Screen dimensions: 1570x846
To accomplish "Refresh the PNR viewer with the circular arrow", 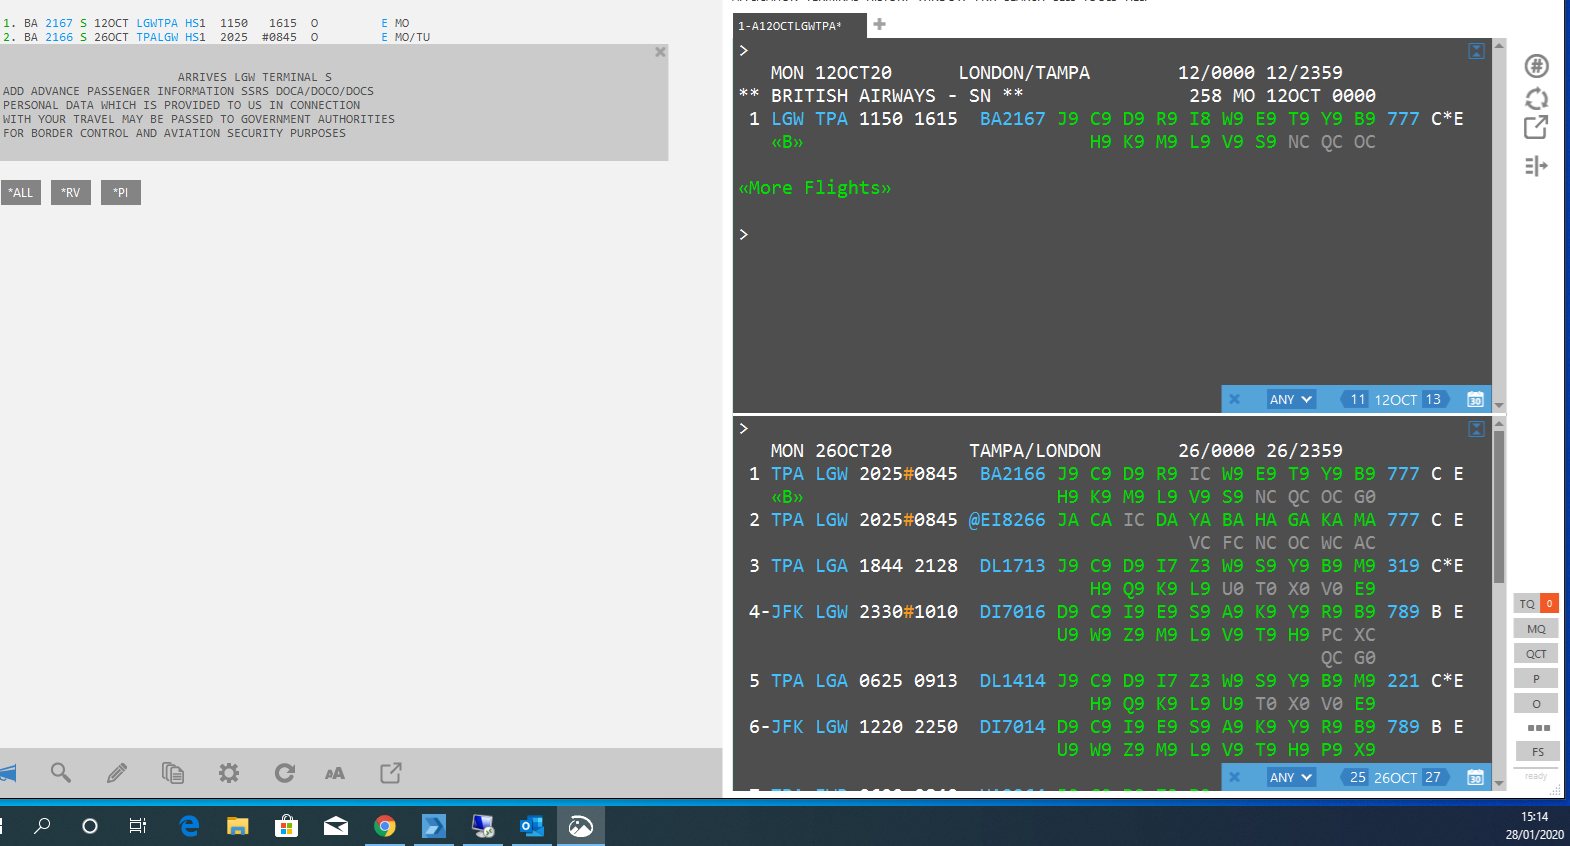I will 285,772.
